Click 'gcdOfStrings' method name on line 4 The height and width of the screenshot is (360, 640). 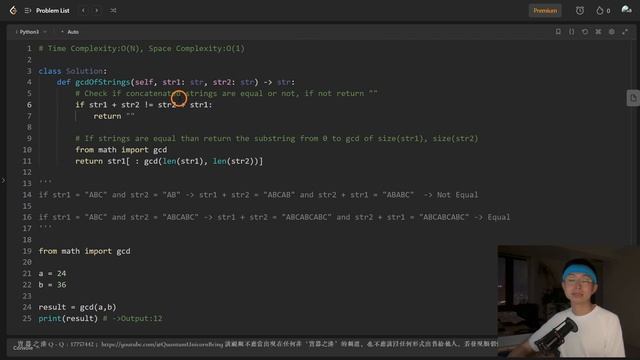click(102, 82)
